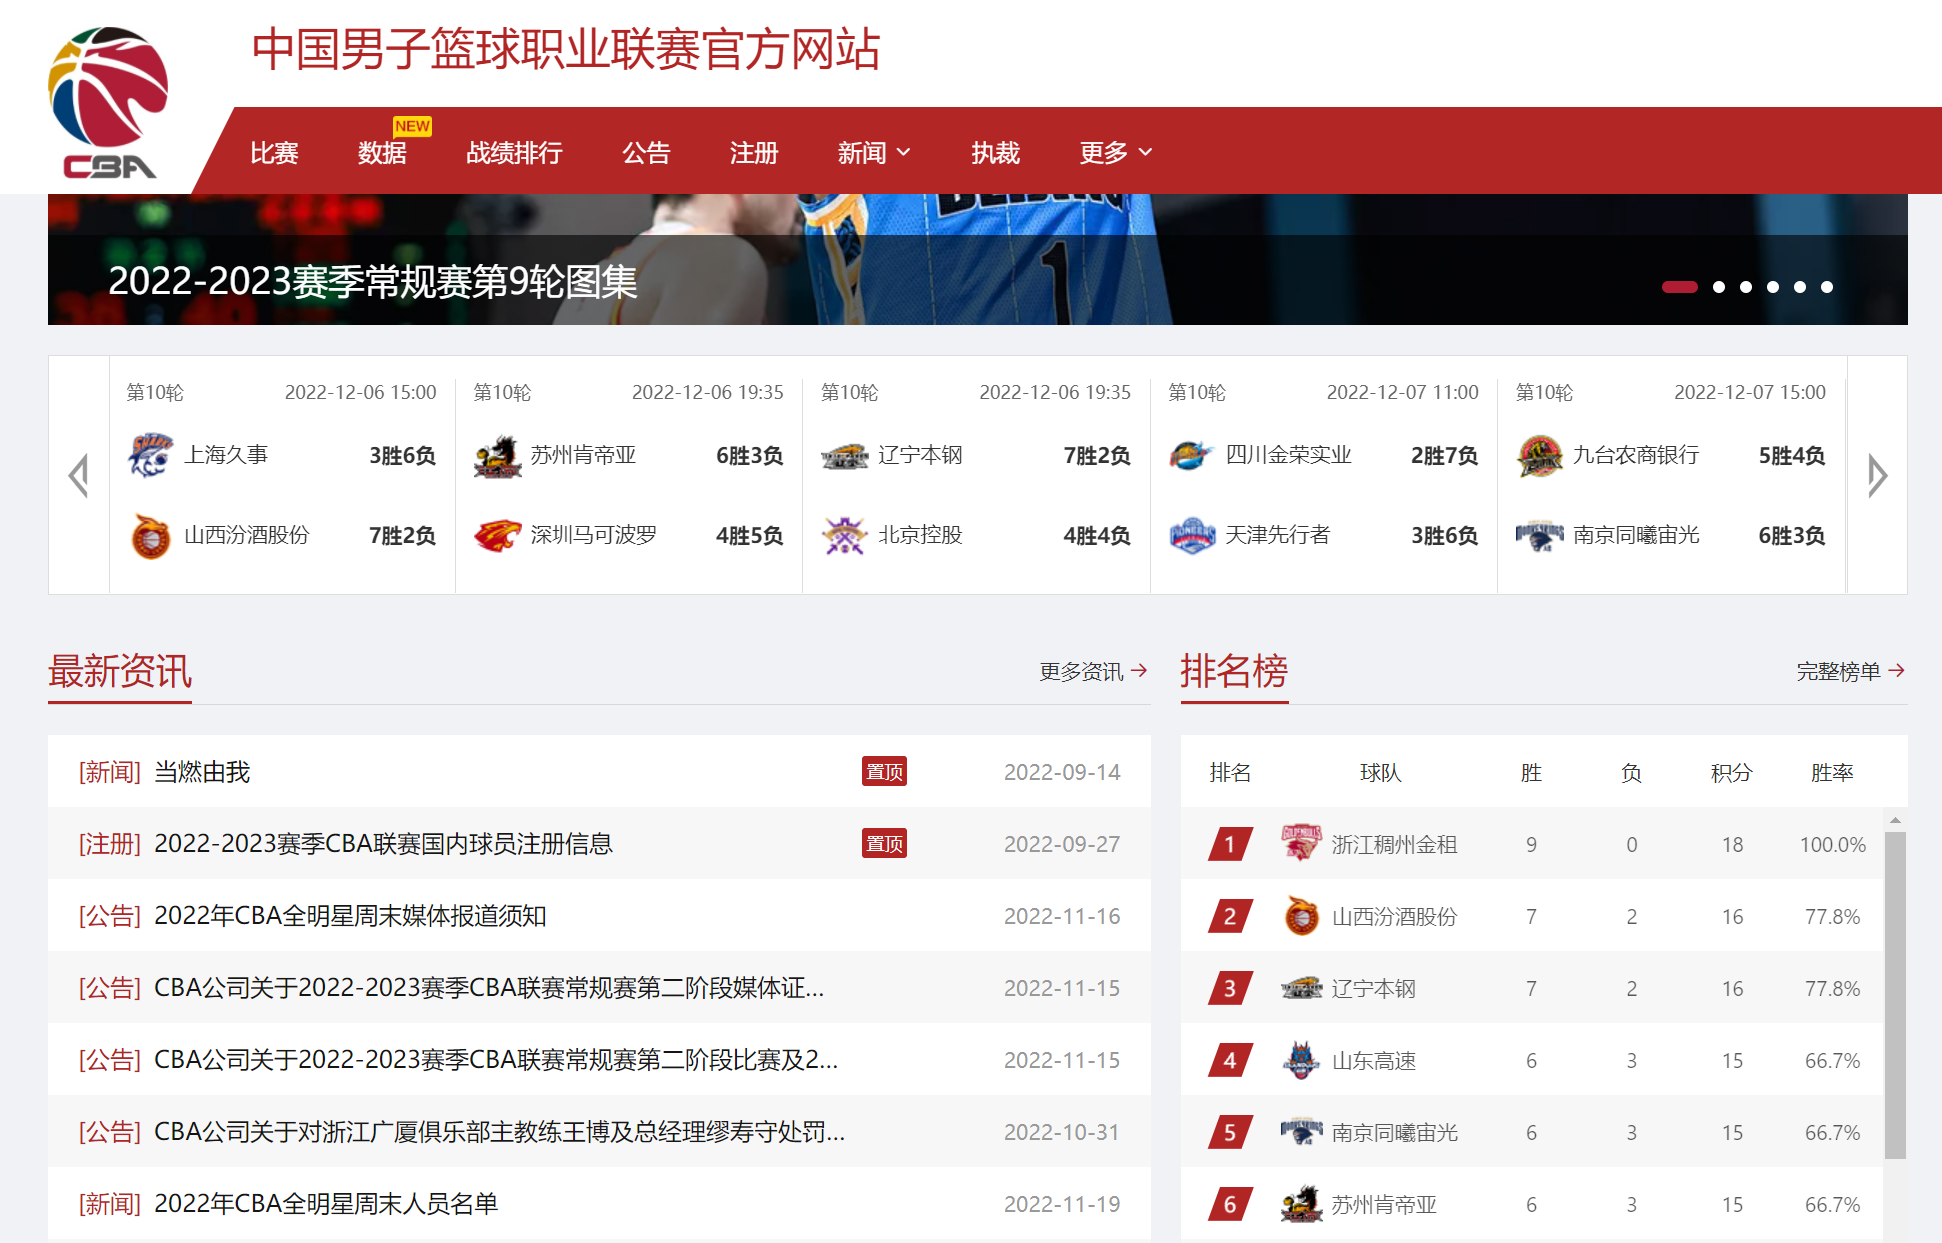1942x1243 pixels.
Task: Click the Shanxi Fenjiu logo in match card
Action: tap(150, 535)
